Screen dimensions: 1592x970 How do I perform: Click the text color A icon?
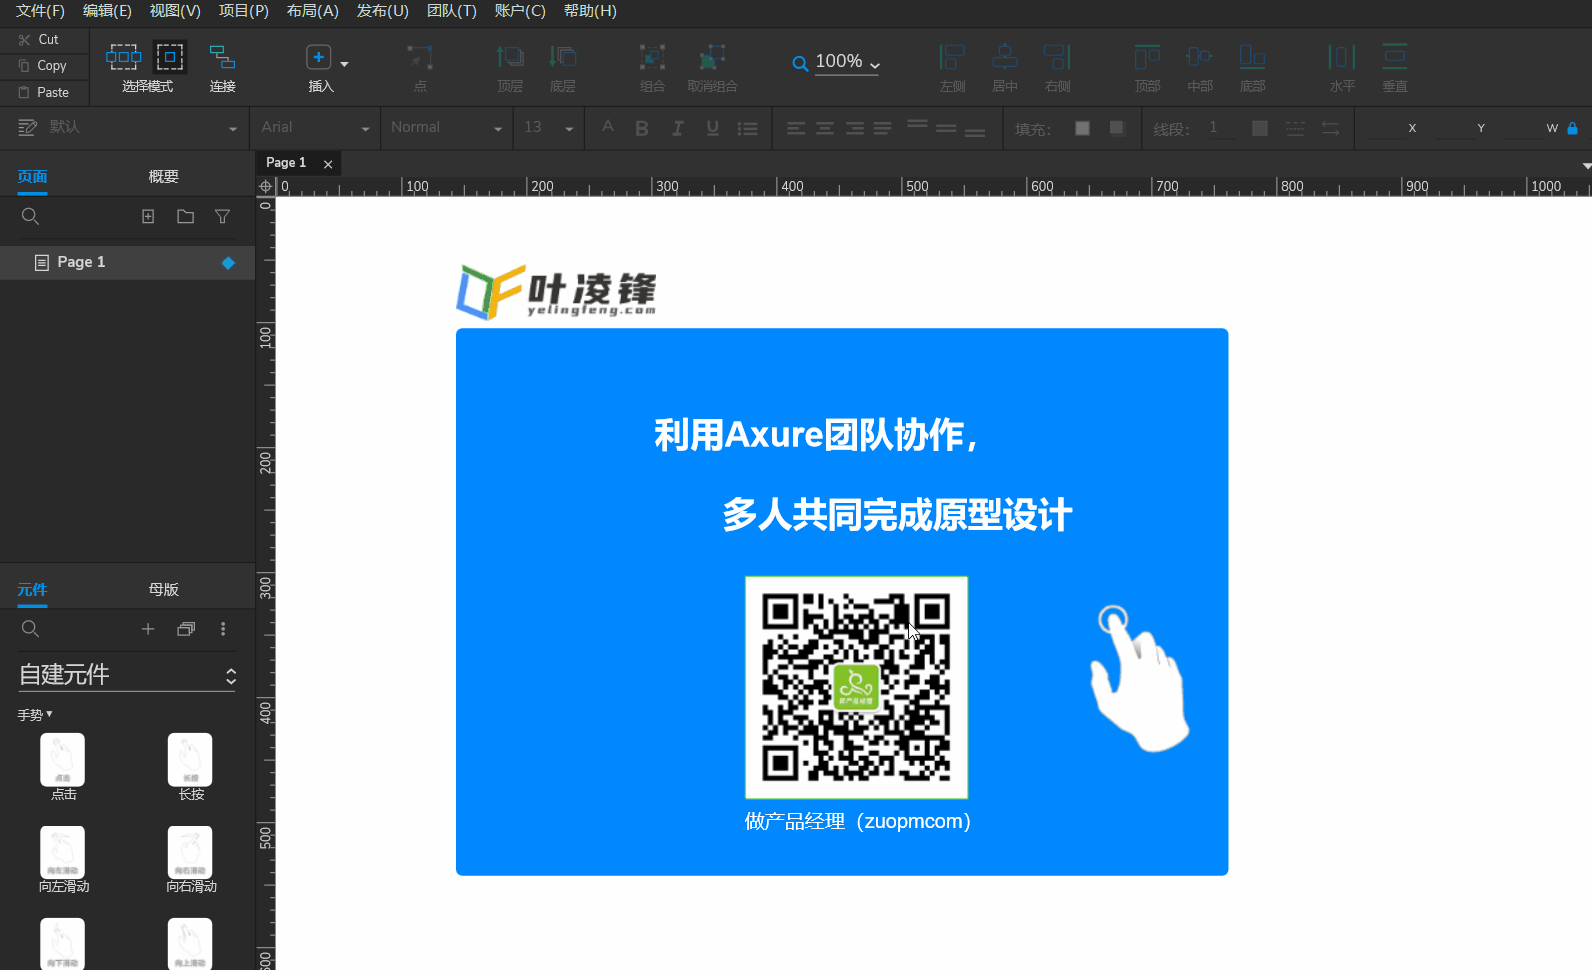[x=607, y=127]
